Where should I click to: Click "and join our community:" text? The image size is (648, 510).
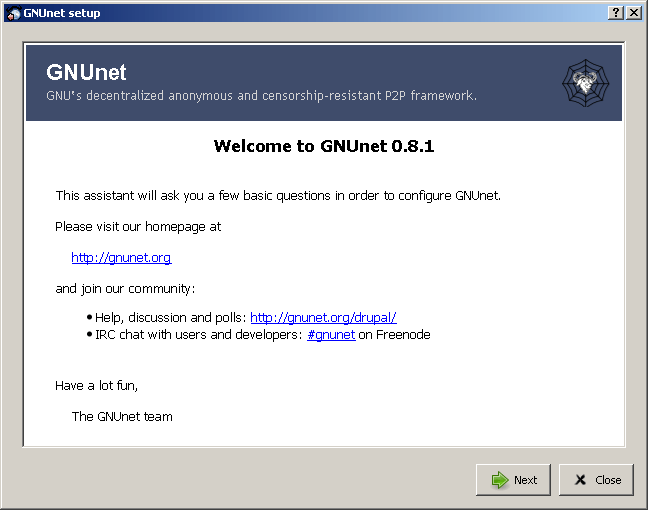pyautogui.click(x=125, y=288)
